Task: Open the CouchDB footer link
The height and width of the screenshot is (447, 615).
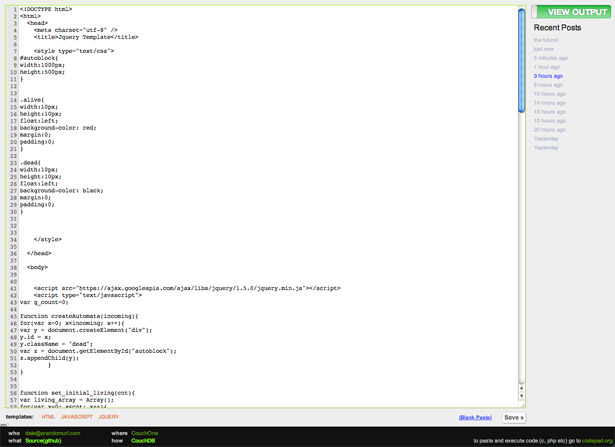Action: pos(143,441)
